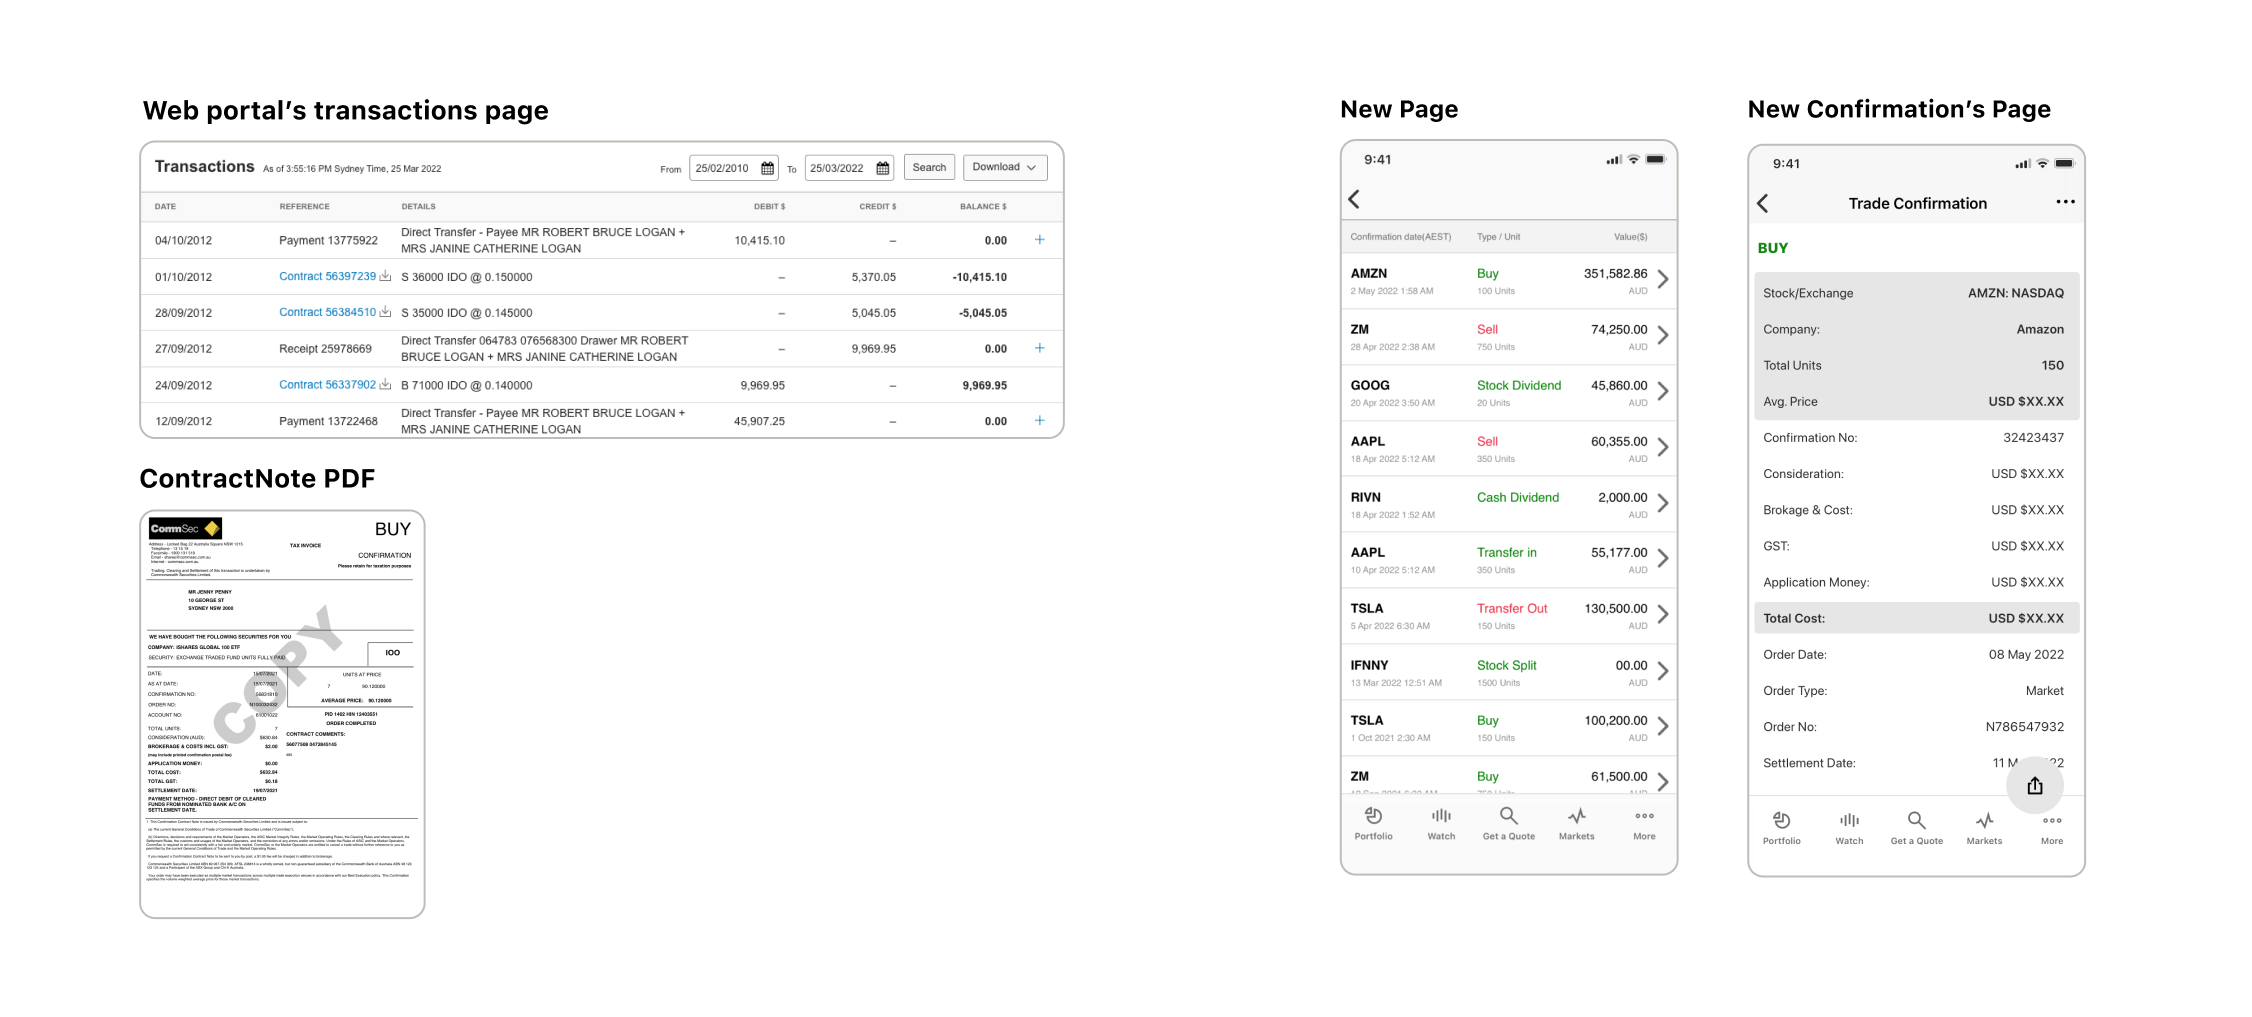The width and height of the screenshot is (2252, 1017).
Task: Click the Search button in Transactions
Action: click(x=929, y=167)
